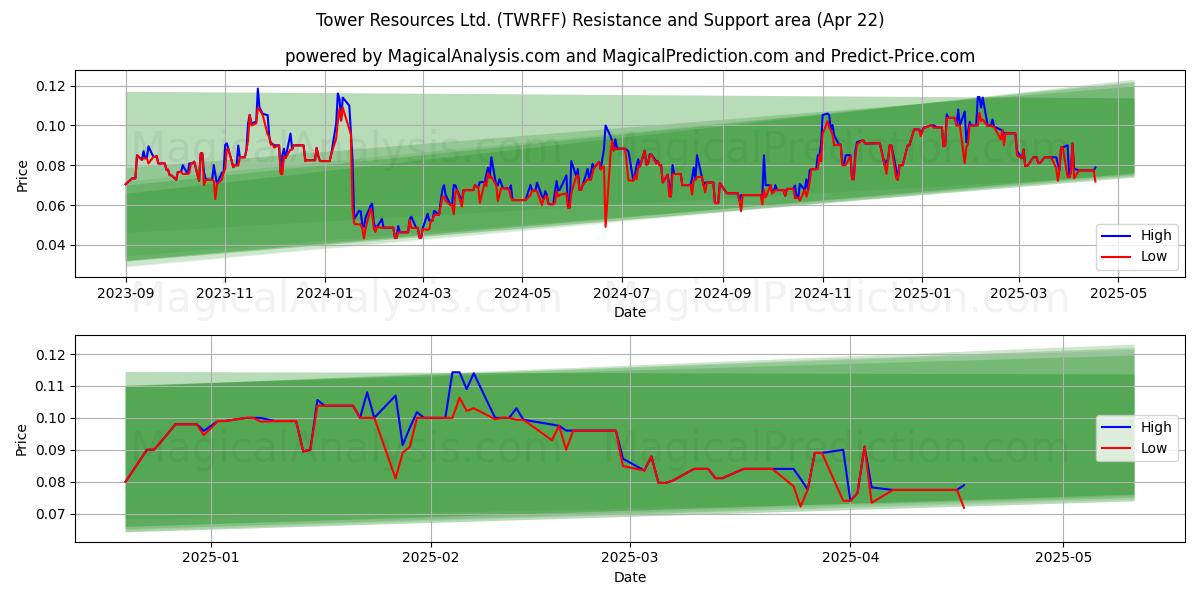The image size is (1200, 600).
Task: Click the '2024-01' x-axis label
Action: (324, 294)
